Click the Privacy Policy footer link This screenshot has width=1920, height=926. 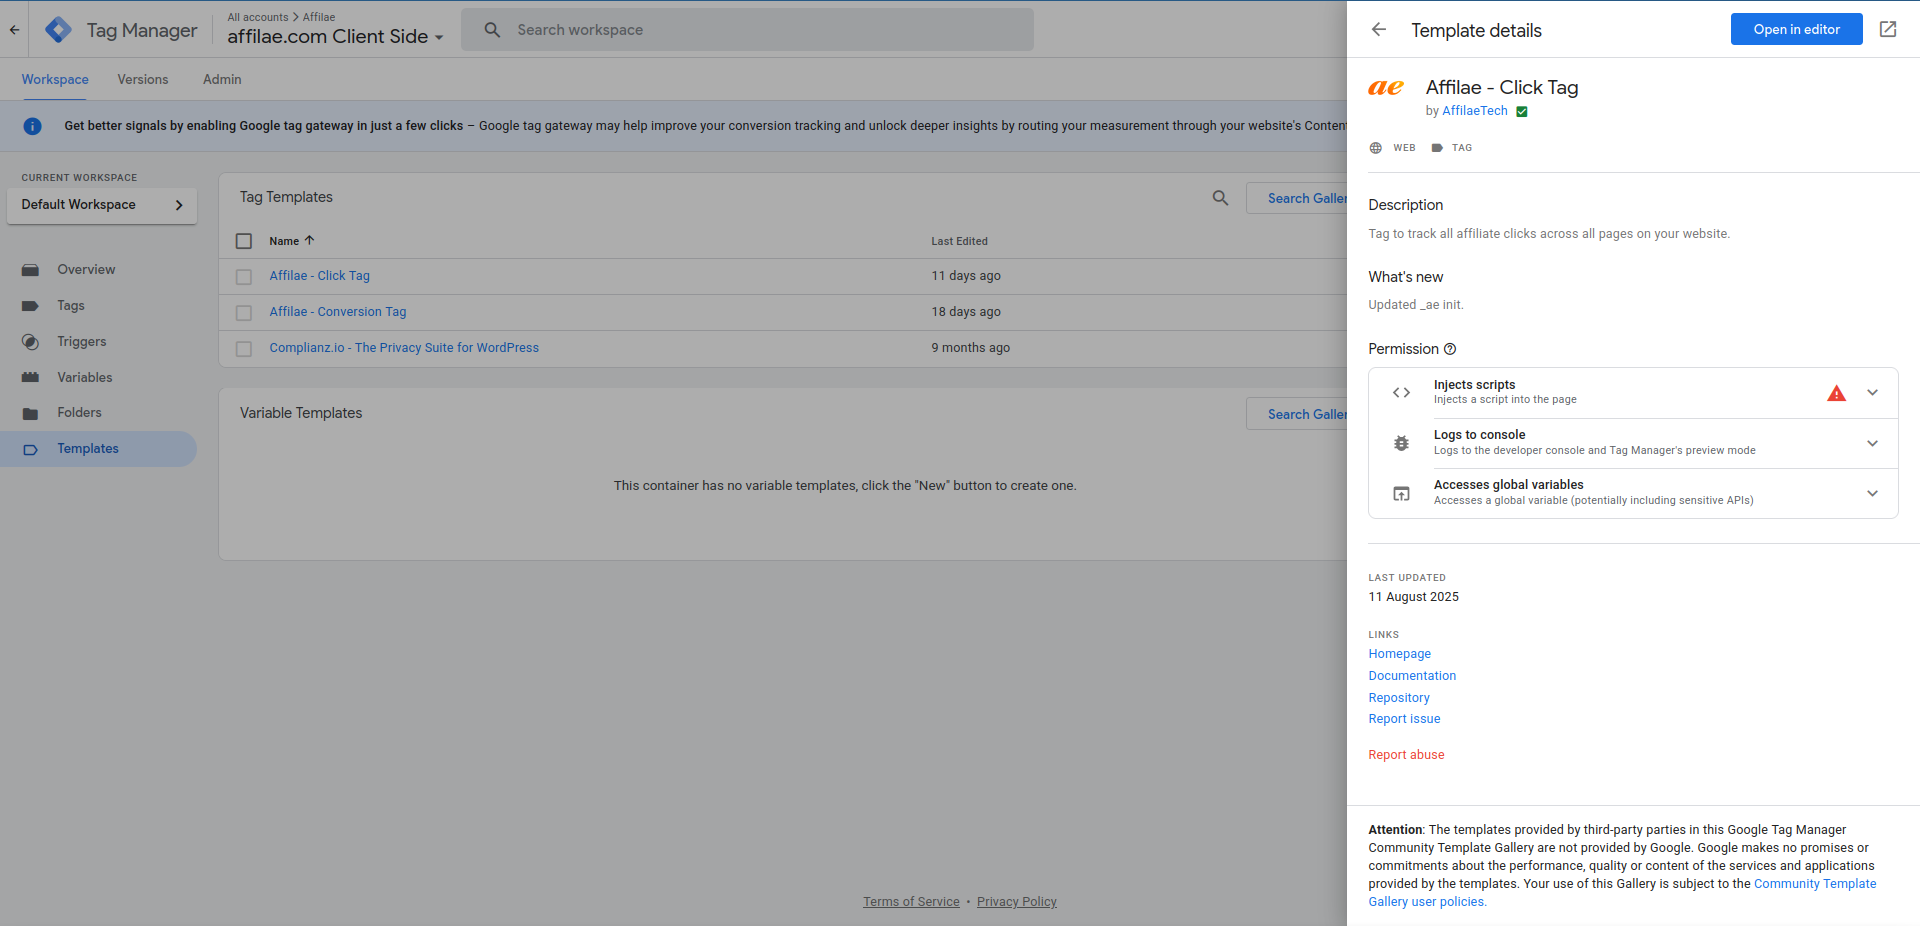(1016, 902)
